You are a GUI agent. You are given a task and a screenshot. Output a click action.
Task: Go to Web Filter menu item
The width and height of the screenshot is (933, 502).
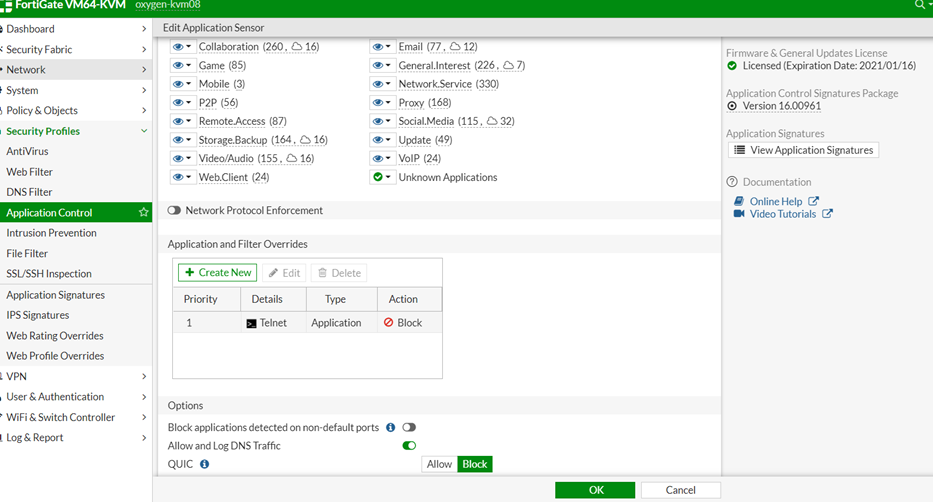point(30,172)
